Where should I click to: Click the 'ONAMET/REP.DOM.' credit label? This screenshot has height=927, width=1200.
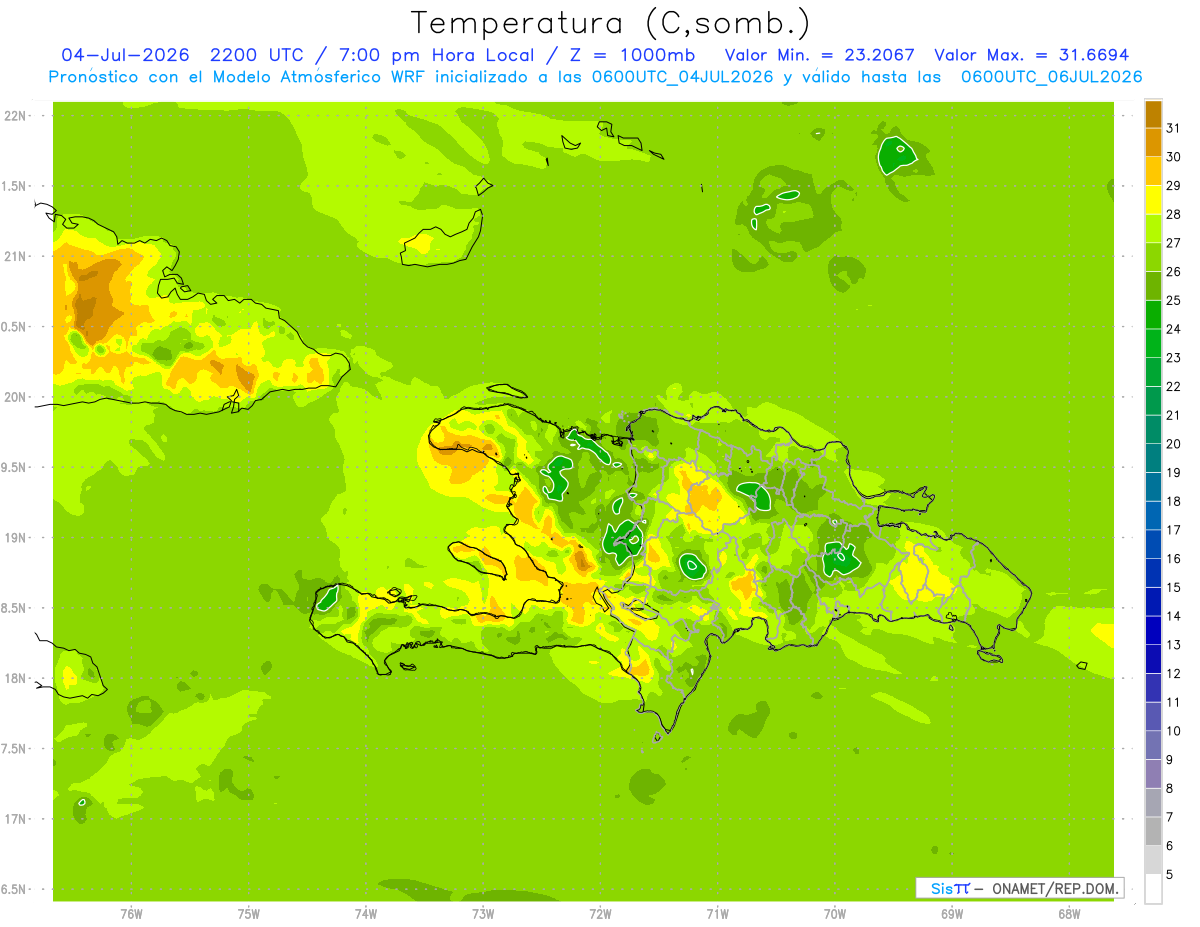[1055, 888]
